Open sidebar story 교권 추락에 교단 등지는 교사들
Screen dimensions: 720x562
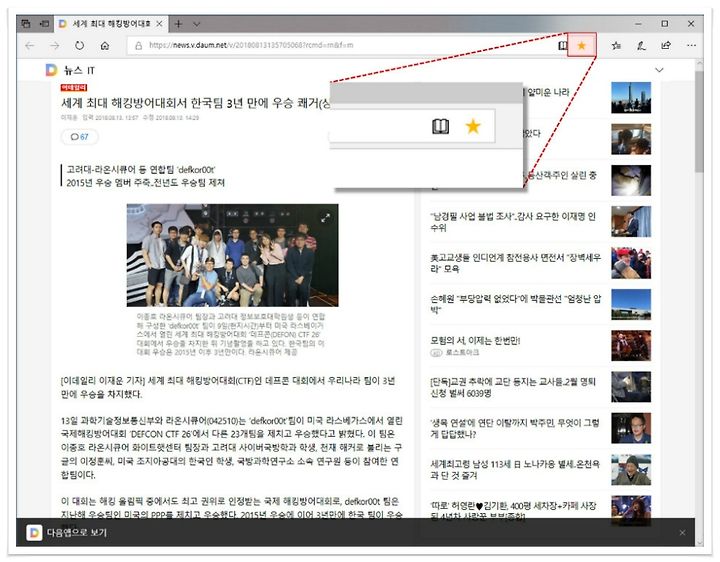(513, 387)
